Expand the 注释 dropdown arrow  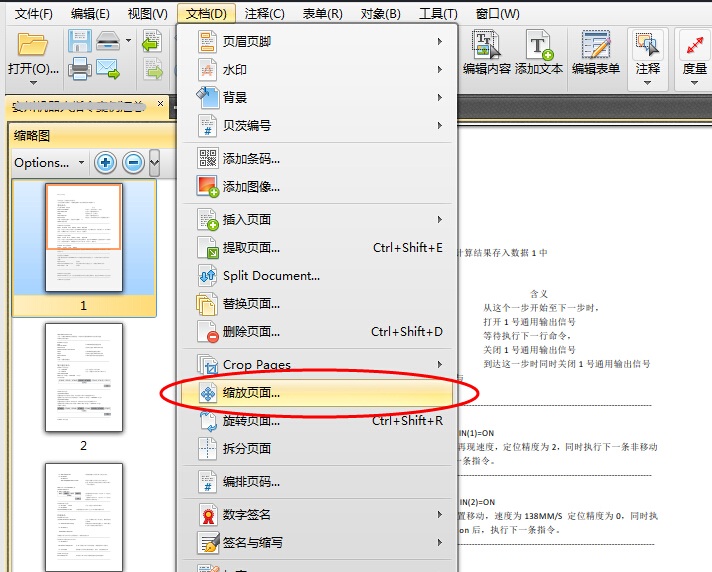pyautogui.click(x=648, y=83)
